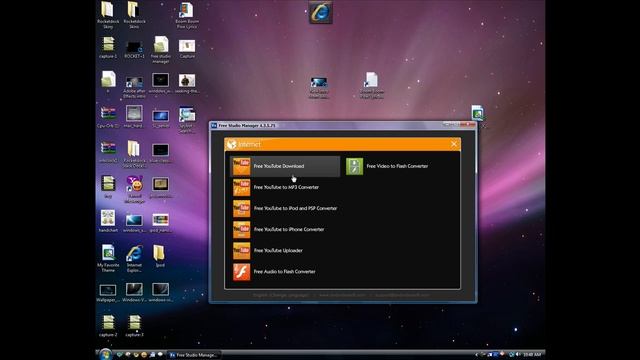Select the capture-1 desktop icon
640x360 pixels.
pyautogui.click(x=108, y=48)
